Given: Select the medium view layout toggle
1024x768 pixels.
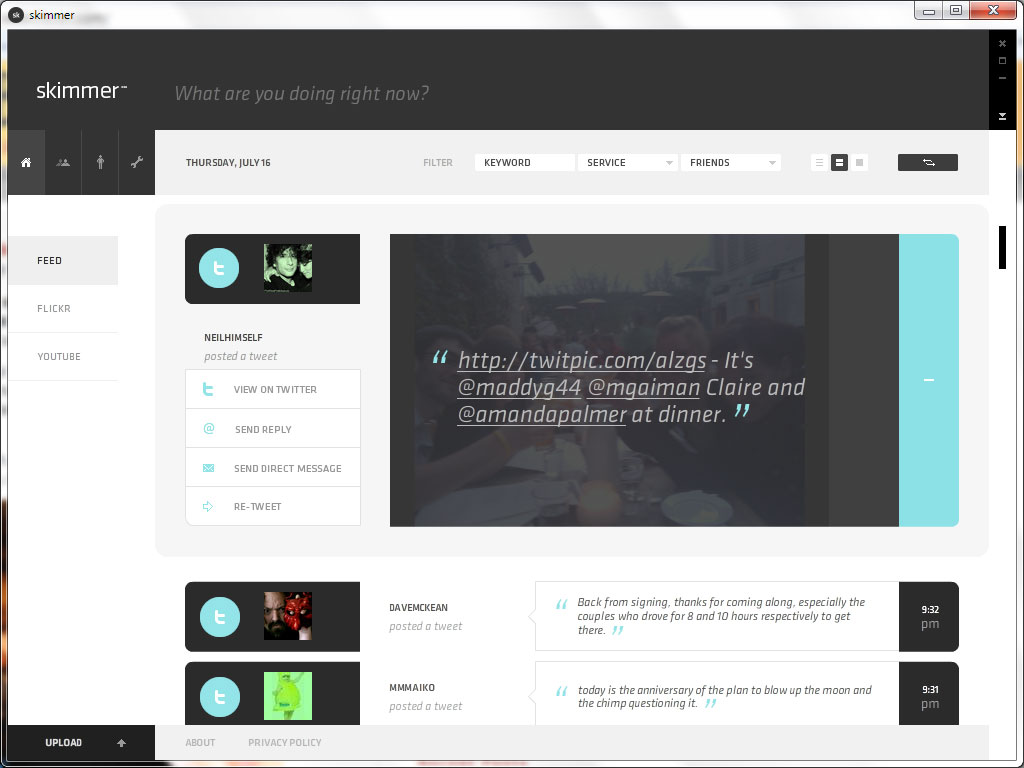Looking at the screenshot, I should pos(839,162).
